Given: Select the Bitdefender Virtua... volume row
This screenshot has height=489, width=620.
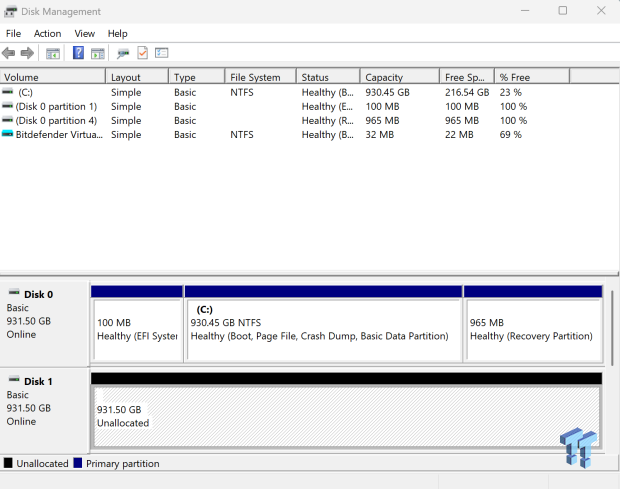Looking at the screenshot, I should click(285, 135).
